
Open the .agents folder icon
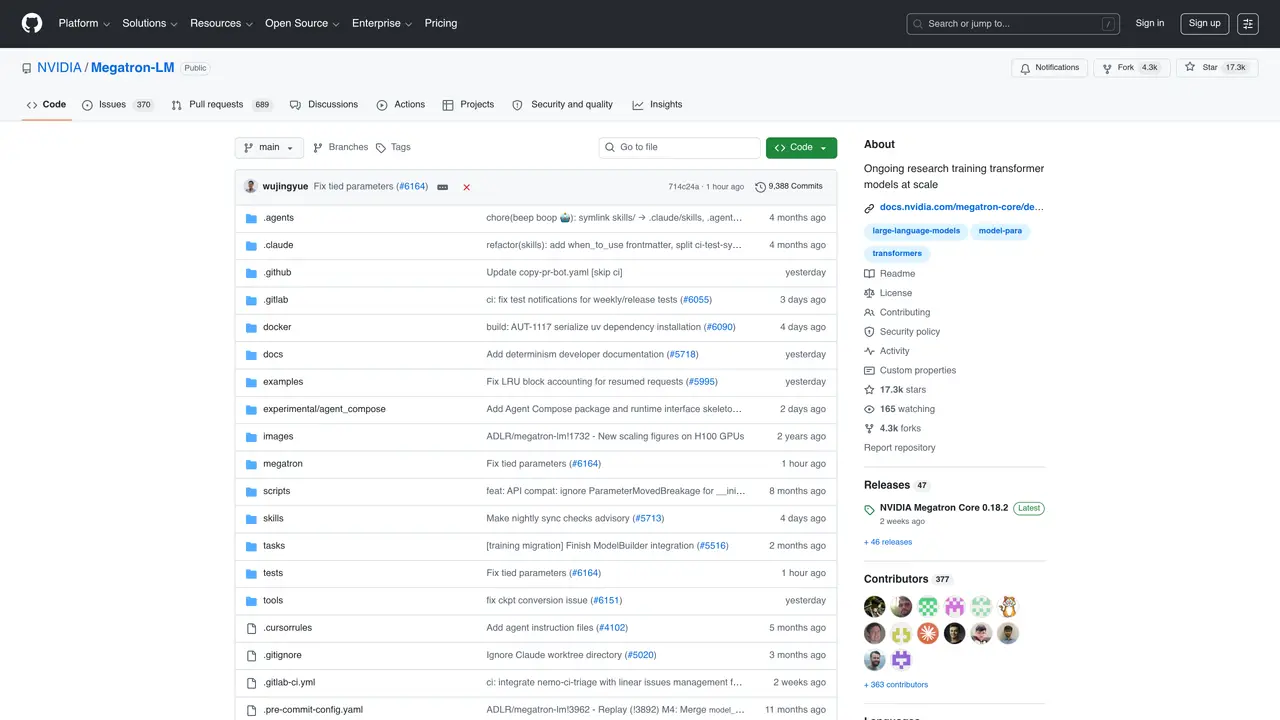pyautogui.click(x=252, y=218)
